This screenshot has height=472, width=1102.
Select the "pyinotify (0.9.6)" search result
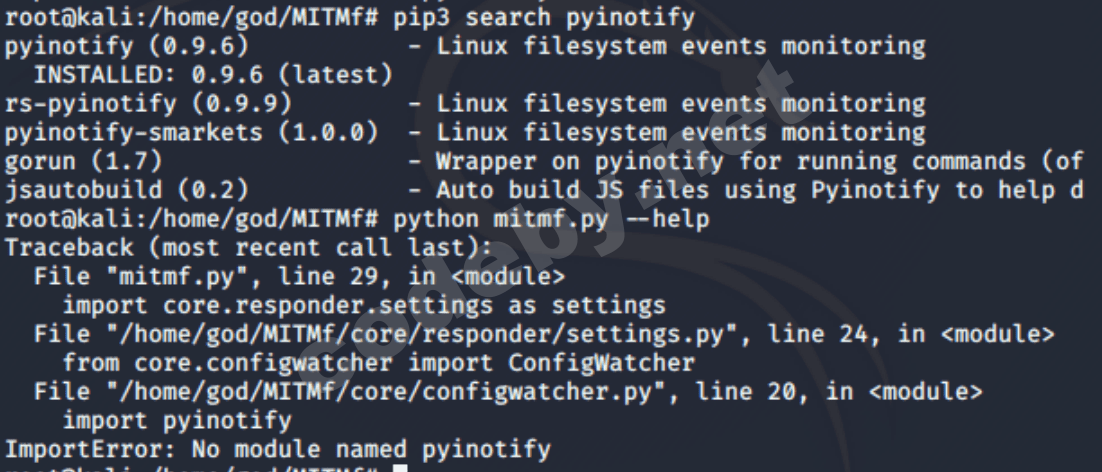click(127, 46)
